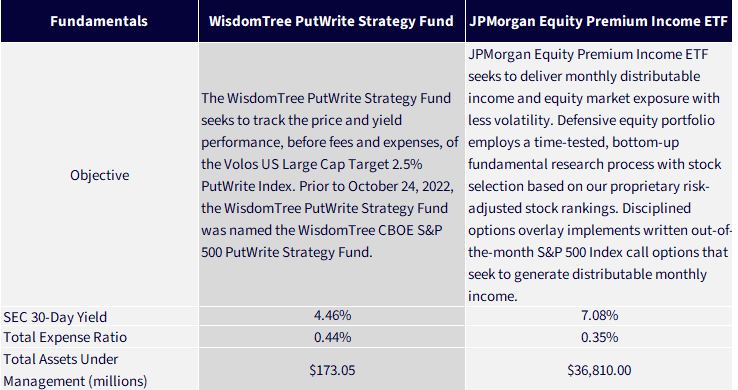Select the Total Assets Under Management label

pyautogui.click(x=75, y=370)
